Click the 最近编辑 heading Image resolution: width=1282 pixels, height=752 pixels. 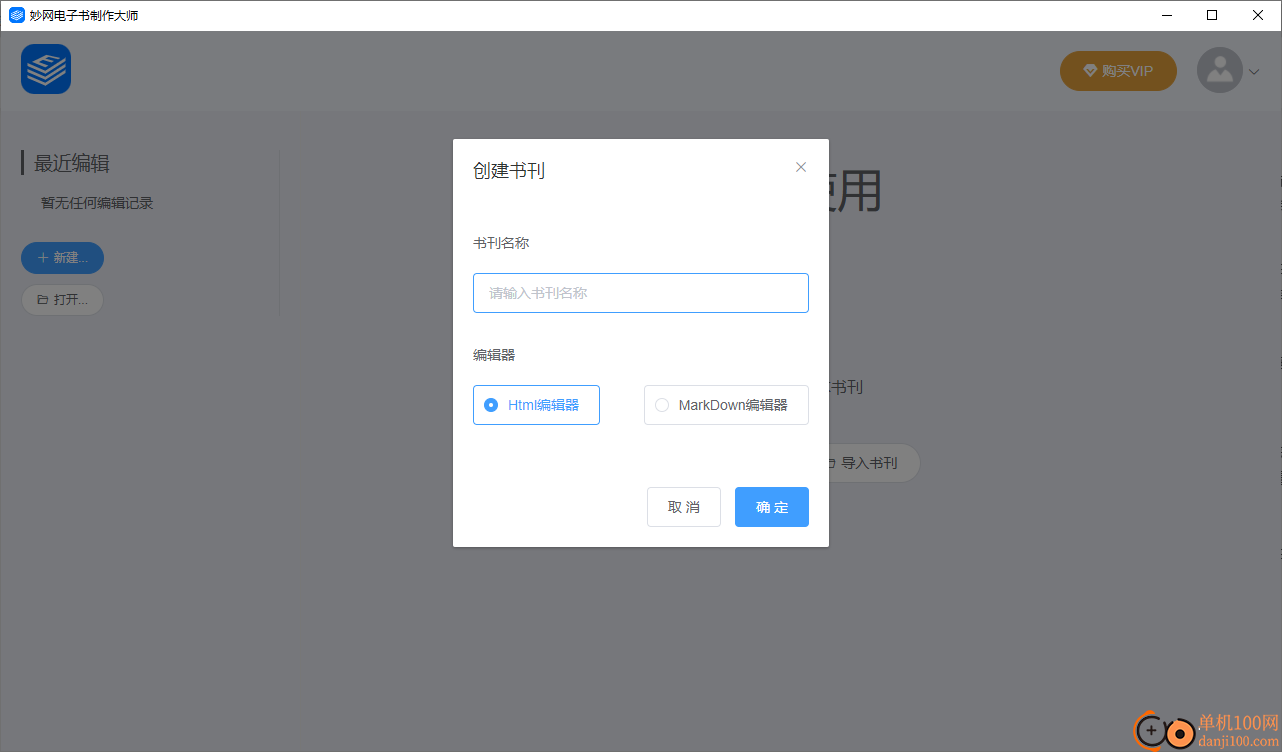coord(72,163)
